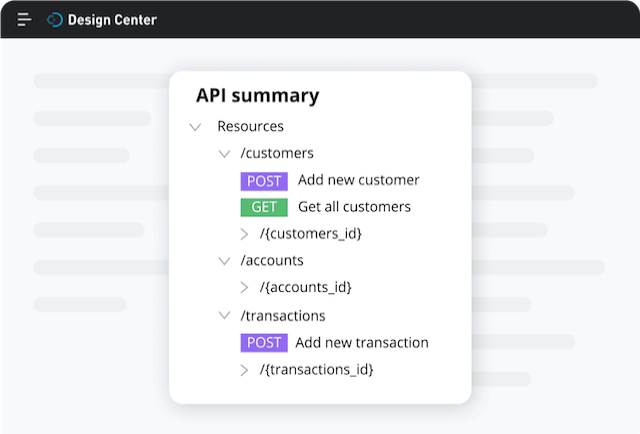Viewport: 640px width, 434px height.
Task: Expand the /{transactions_id} node
Action: coord(244,370)
